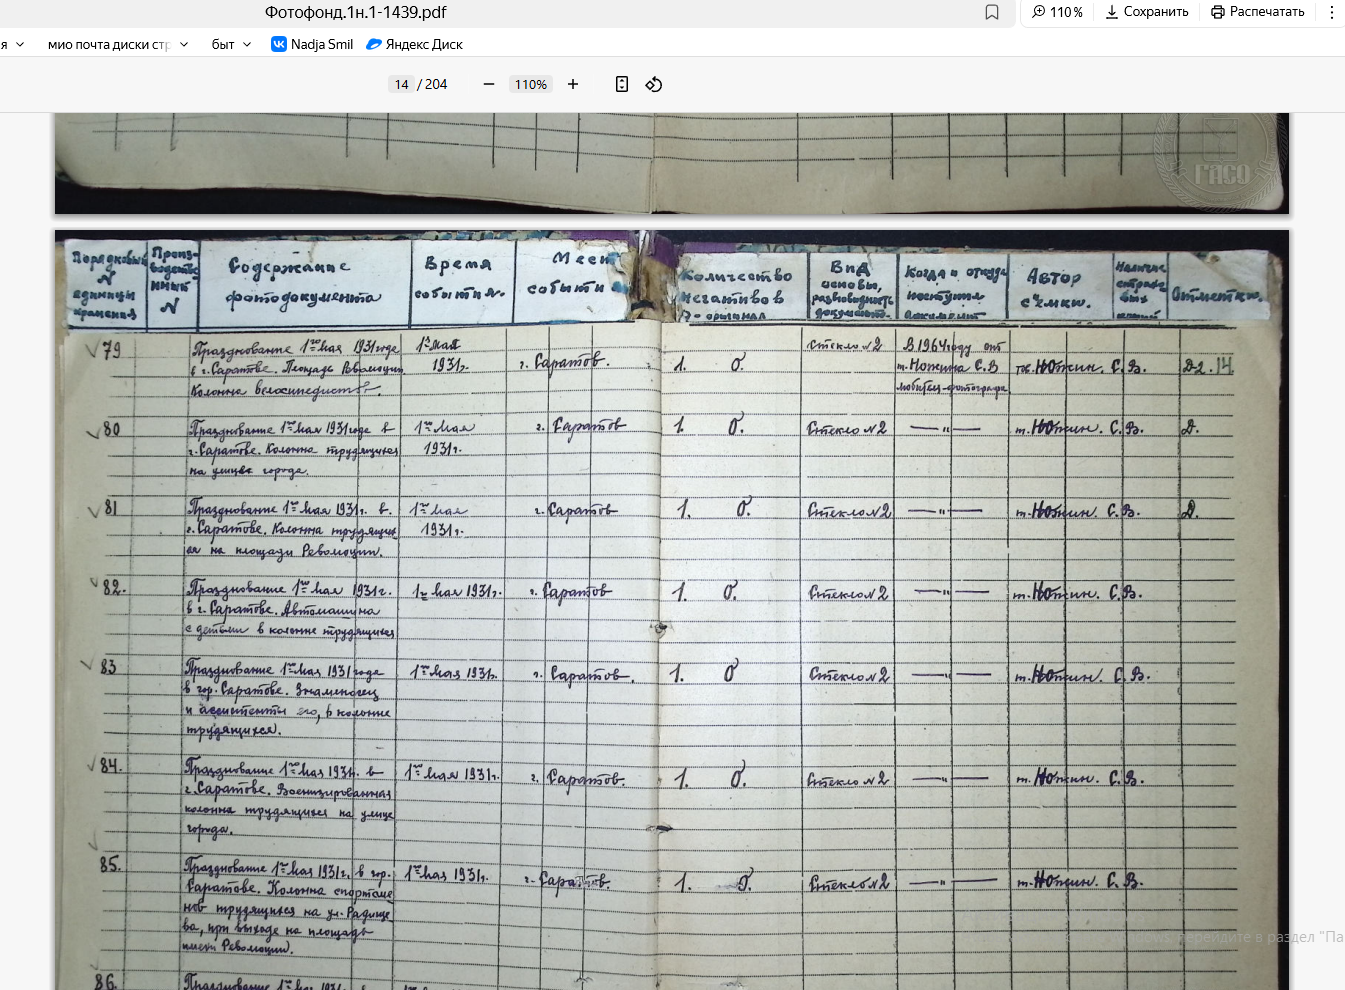This screenshot has height=990, width=1345.
Task: Click the PDF title Фотофонд.1н.1-1439.pdf
Action: click(x=355, y=12)
